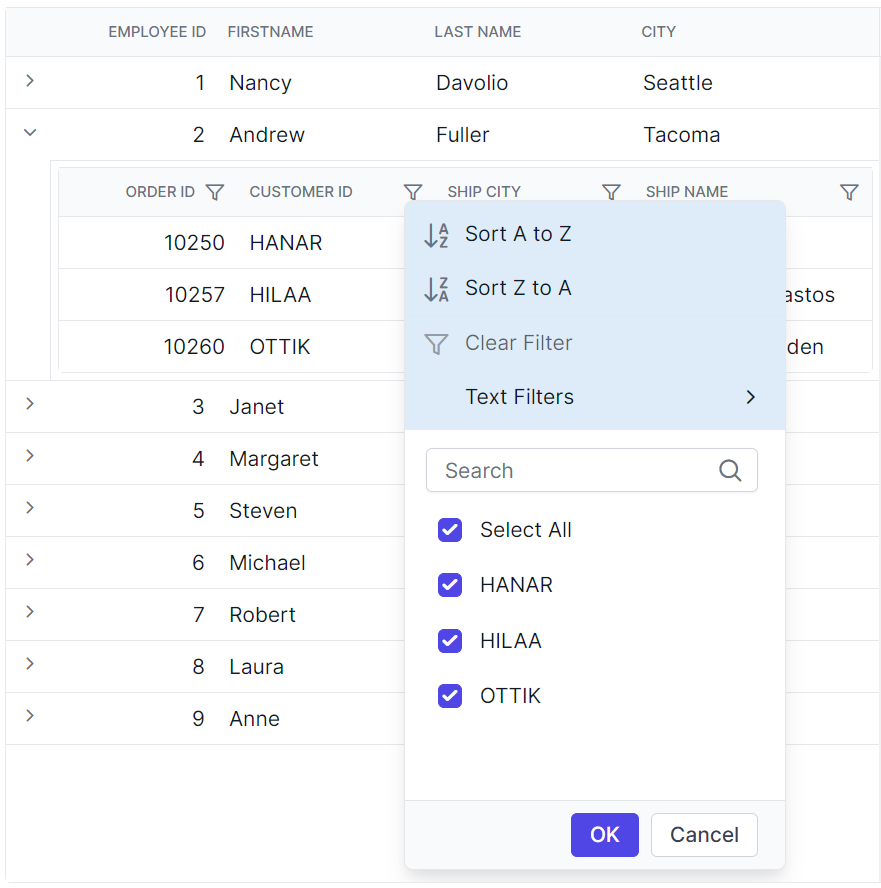Toggle the Select All checkbox
This screenshot has width=881, height=888.
450,530
